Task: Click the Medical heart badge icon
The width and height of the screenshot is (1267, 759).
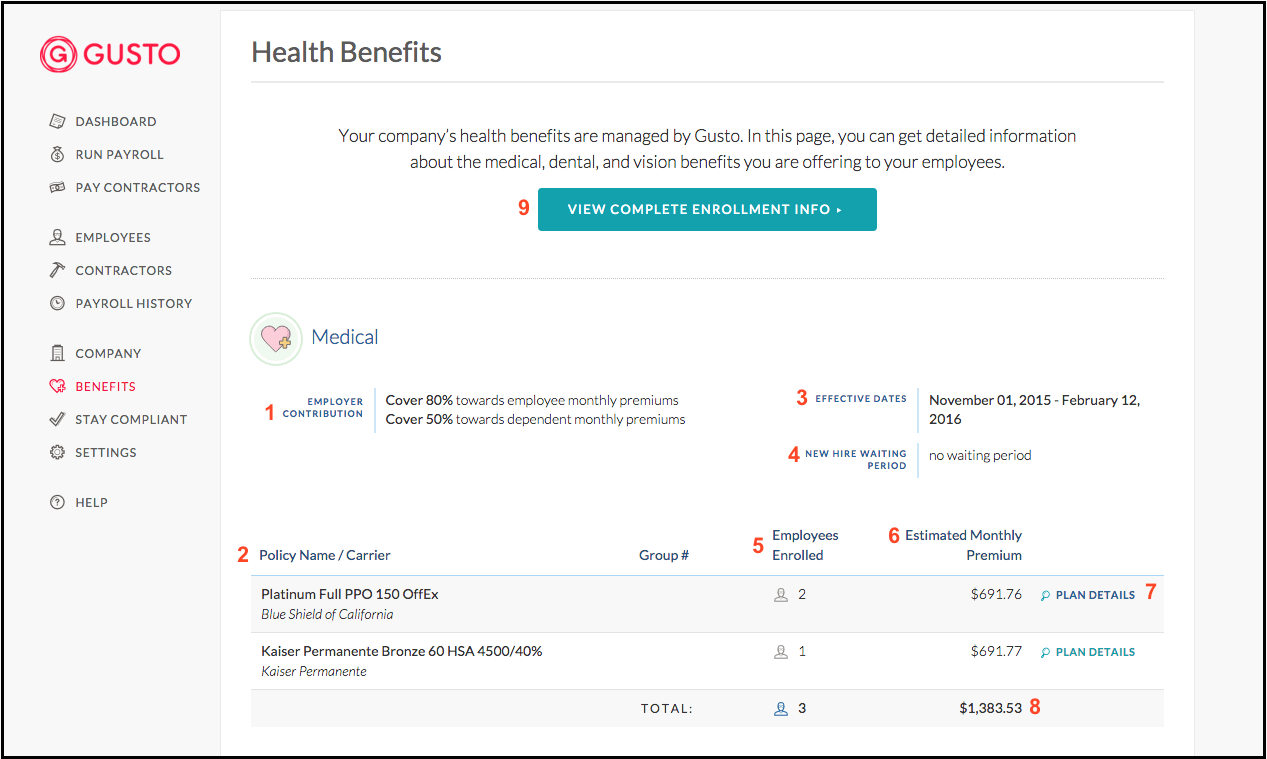Action: coord(275,338)
